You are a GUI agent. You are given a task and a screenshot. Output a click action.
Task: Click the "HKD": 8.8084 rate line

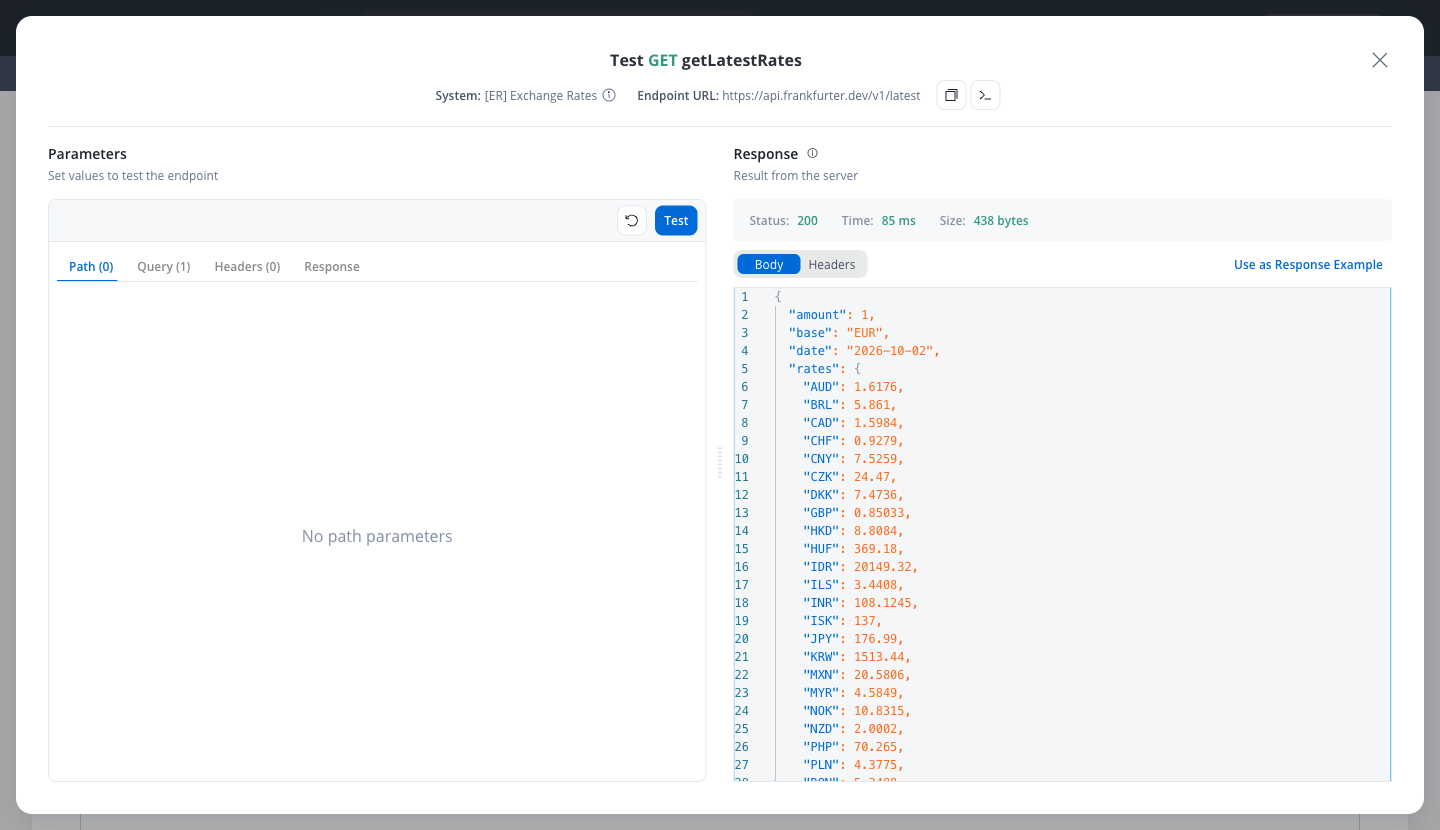click(853, 531)
